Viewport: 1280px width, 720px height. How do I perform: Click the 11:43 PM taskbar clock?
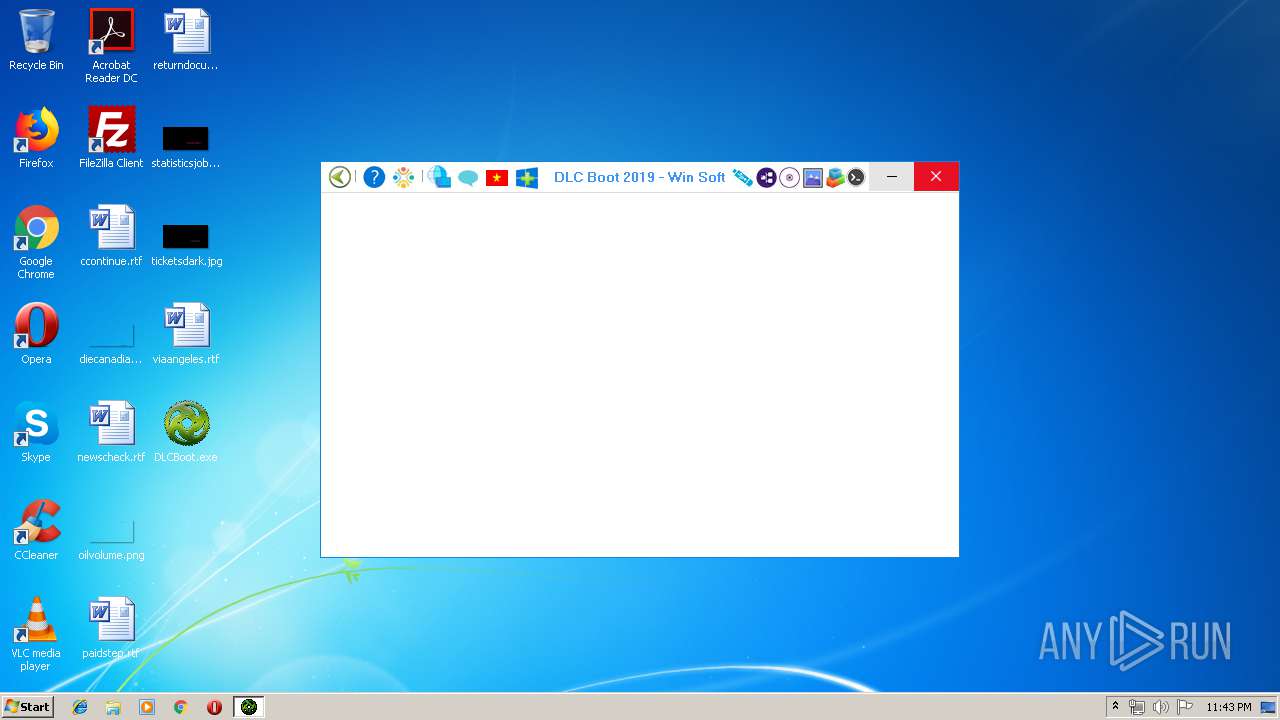tap(1228, 707)
